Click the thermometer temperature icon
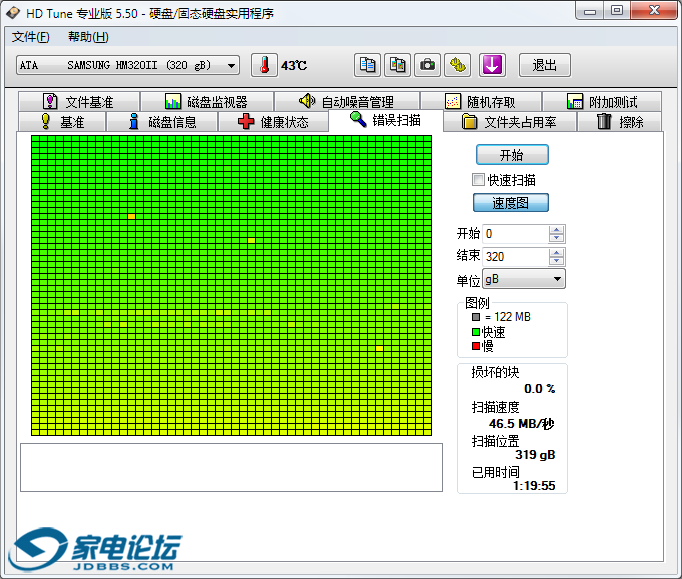The height and width of the screenshot is (579, 682). pyautogui.click(x=264, y=65)
